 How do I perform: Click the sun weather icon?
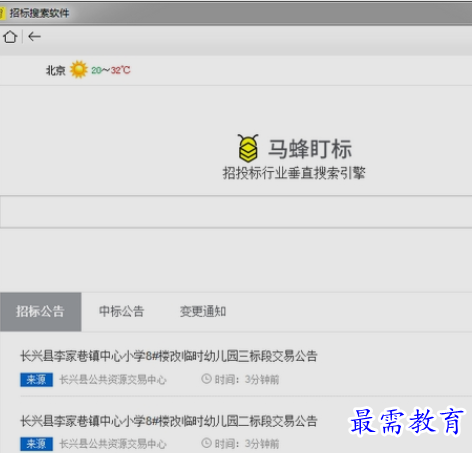[x=79, y=70]
